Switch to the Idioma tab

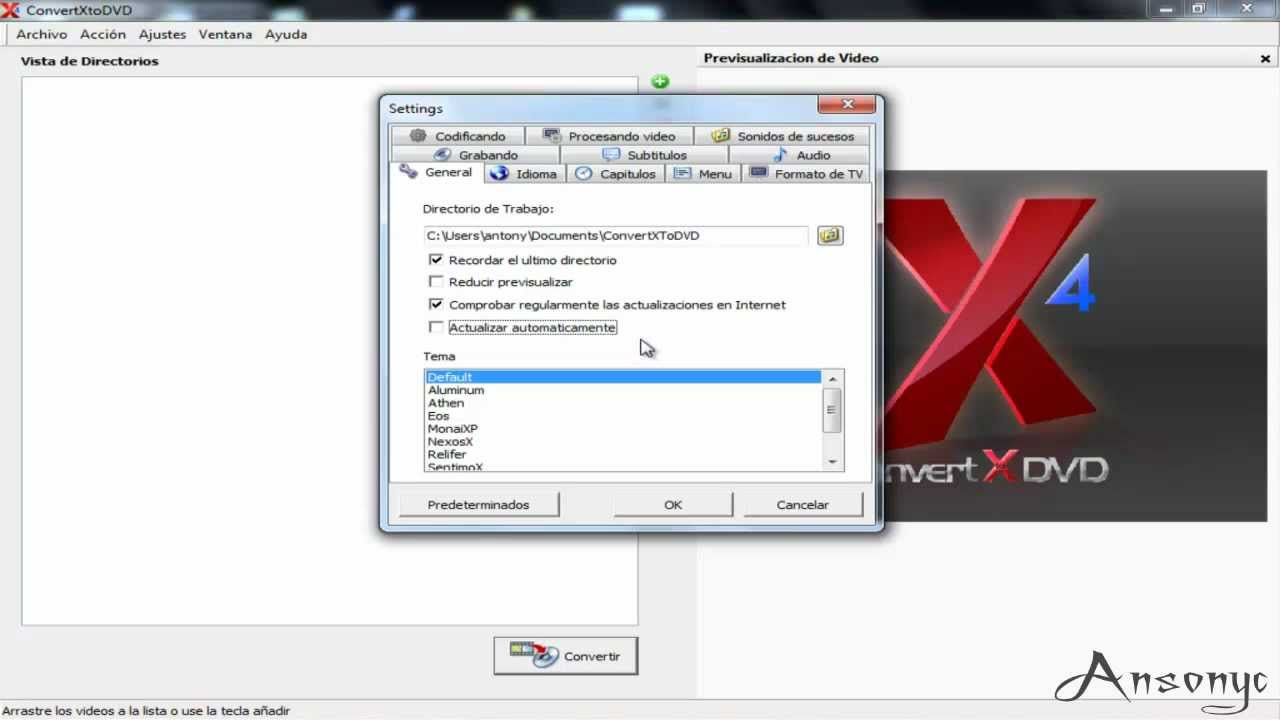[x=525, y=173]
